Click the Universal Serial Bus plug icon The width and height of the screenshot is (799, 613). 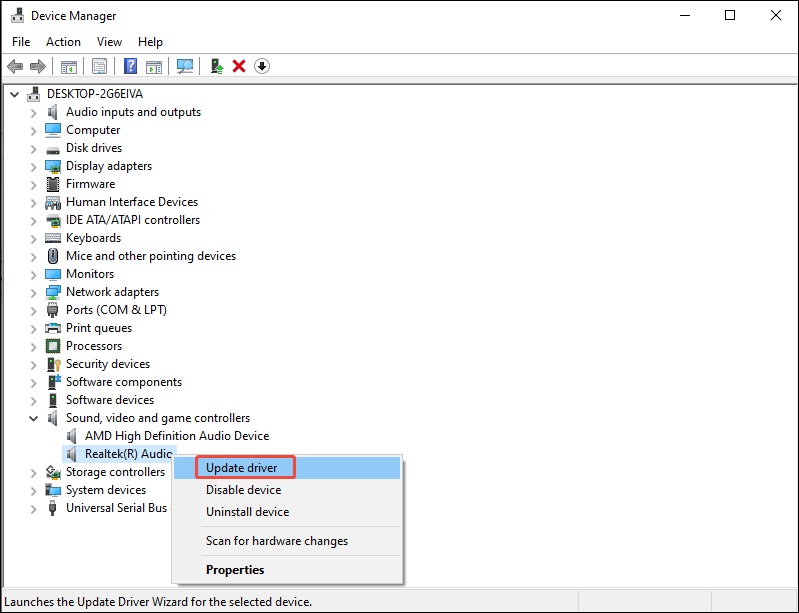tap(52, 508)
